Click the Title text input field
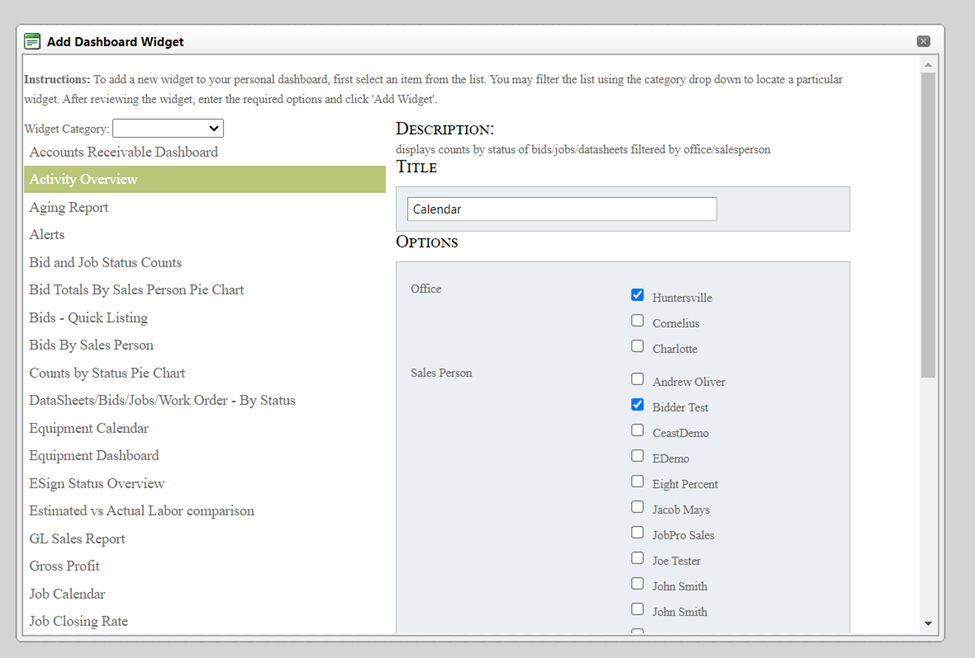975x658 pixels. pyautogui.click(x=561, y=209)
